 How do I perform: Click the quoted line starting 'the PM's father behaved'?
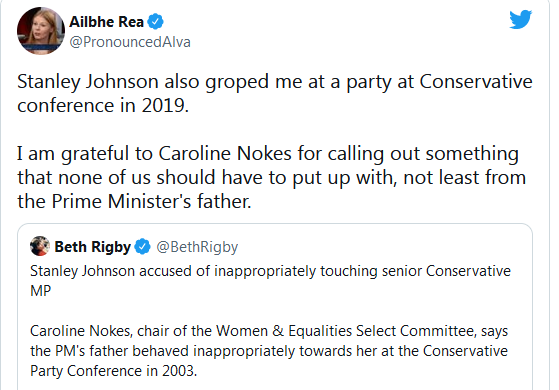pyautogui.click(x=269, y=351)
